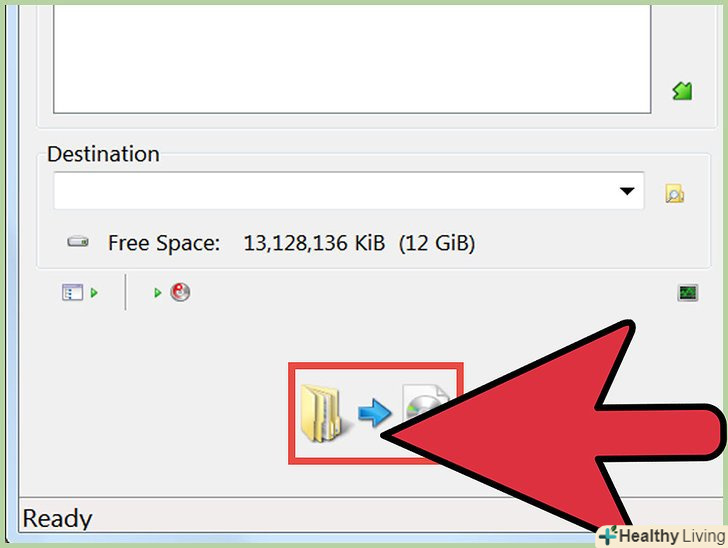728x548 pixels.
Task: Toggle the window layout panel icon
Action: (x=72, y=293)
